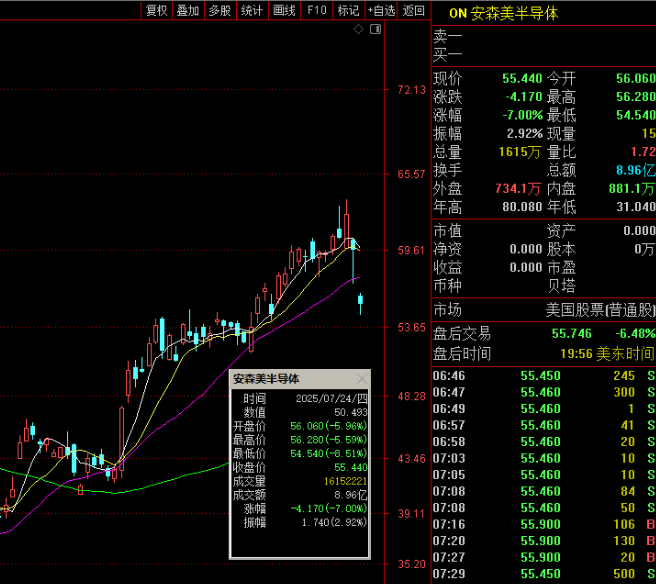Select the 07:29 trade tick row
656x584 pixels.
point(543,574)
